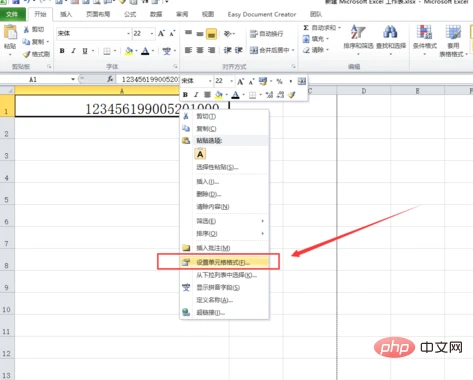Click paste option A icon in context menu

(x=200, y=154)
